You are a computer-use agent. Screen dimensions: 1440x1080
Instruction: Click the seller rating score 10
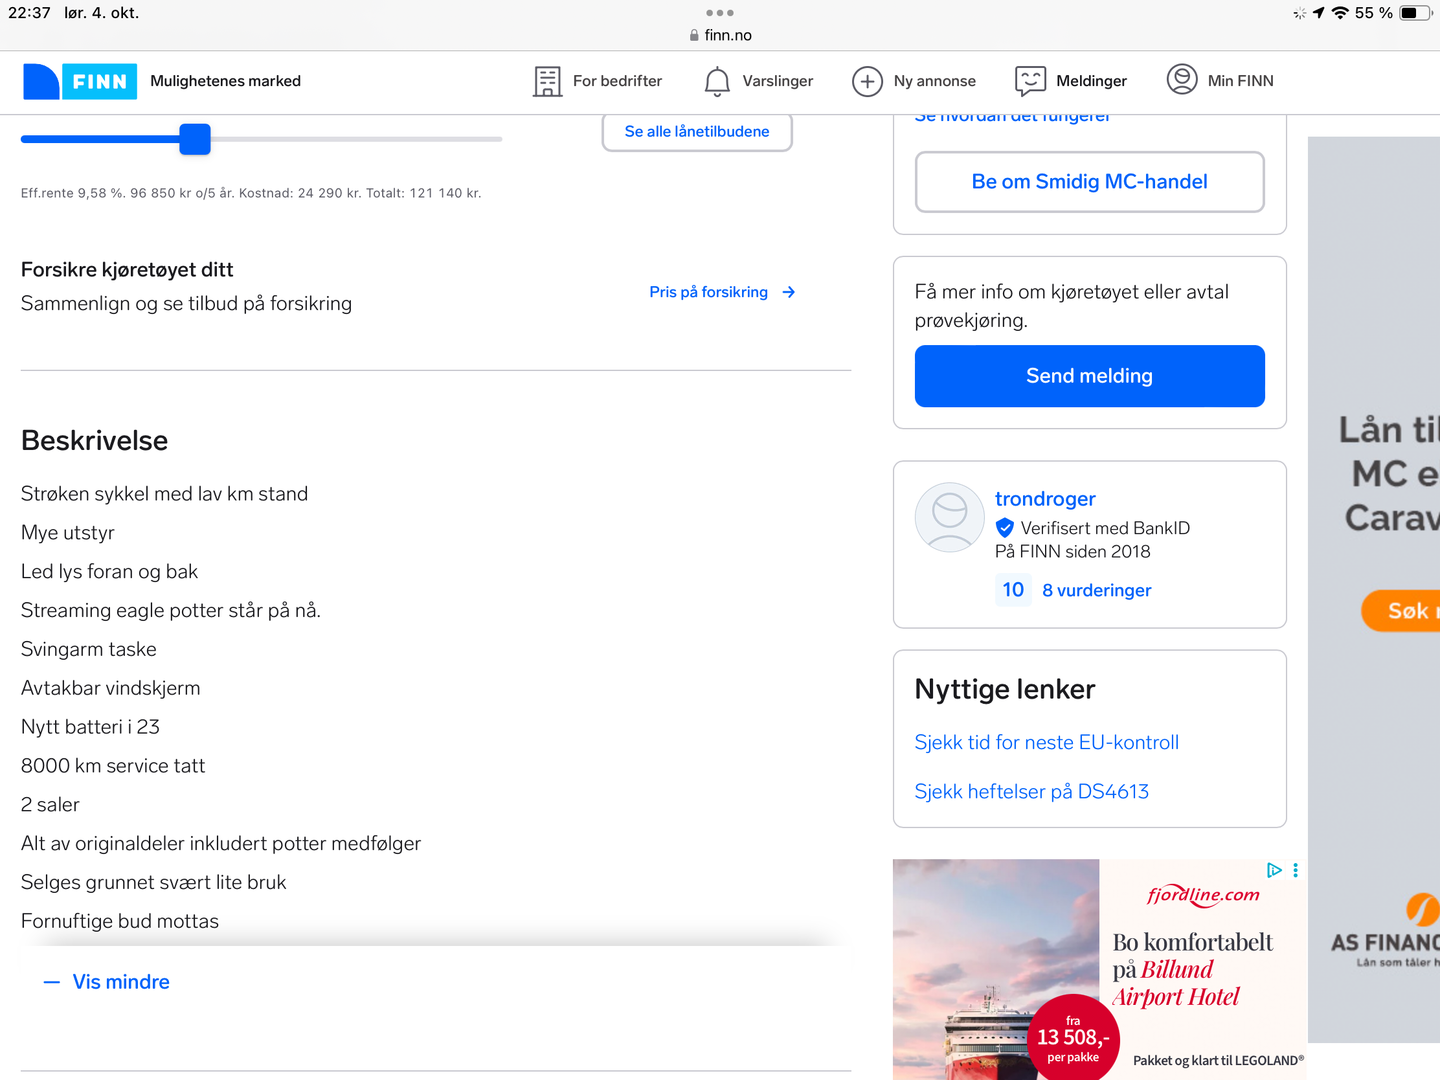1013,590
